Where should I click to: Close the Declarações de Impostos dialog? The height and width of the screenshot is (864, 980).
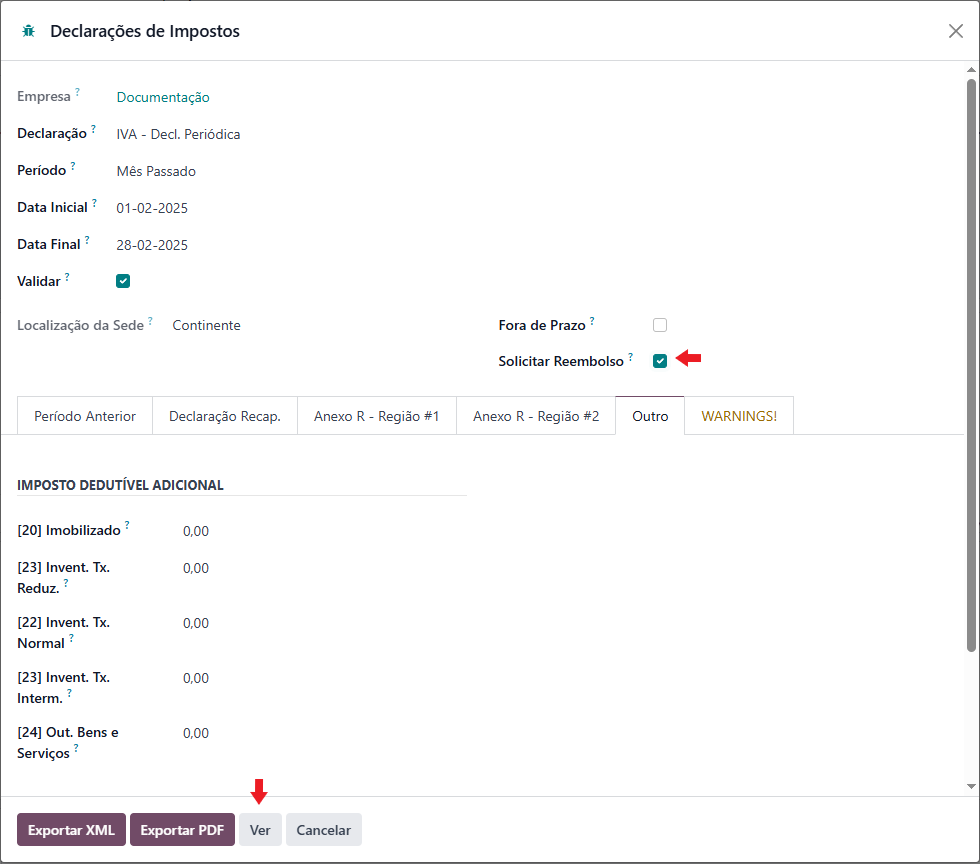click(955, 31)
